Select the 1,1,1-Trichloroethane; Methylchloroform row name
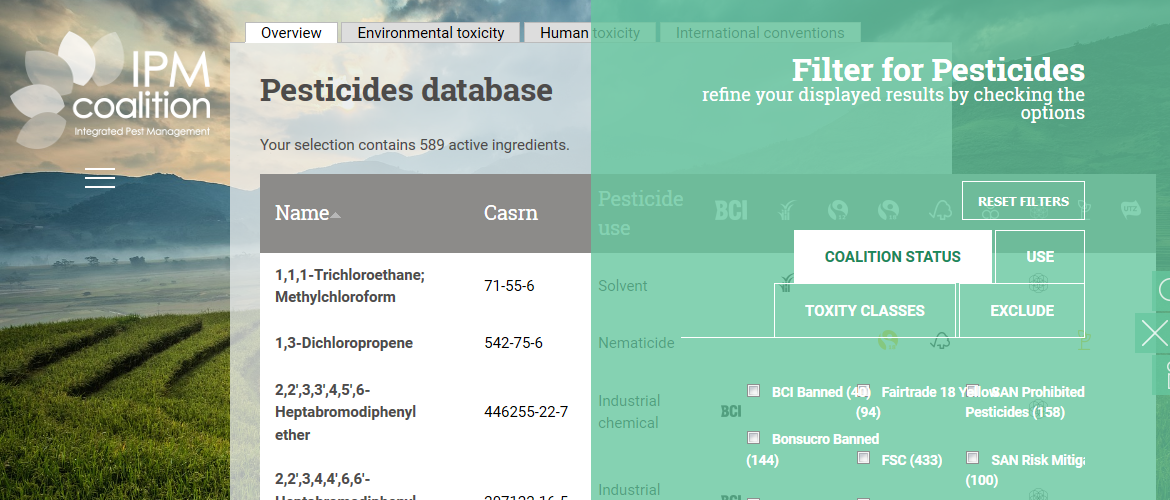Viewport: 1170px width, 500px height. tap(350, 286)
